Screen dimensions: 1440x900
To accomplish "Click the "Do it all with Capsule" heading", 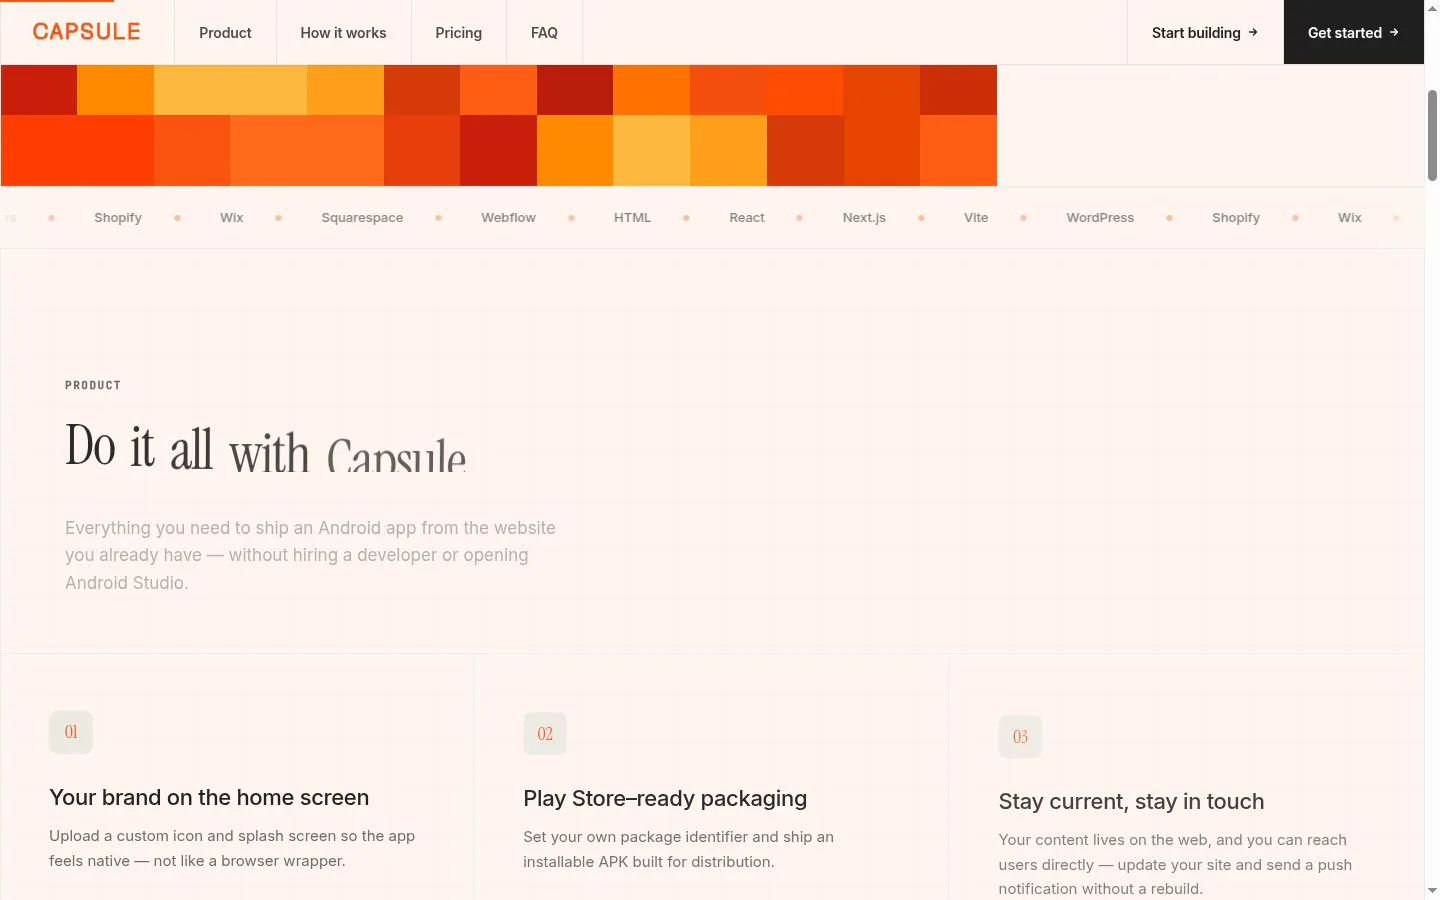I will (266, 447).
